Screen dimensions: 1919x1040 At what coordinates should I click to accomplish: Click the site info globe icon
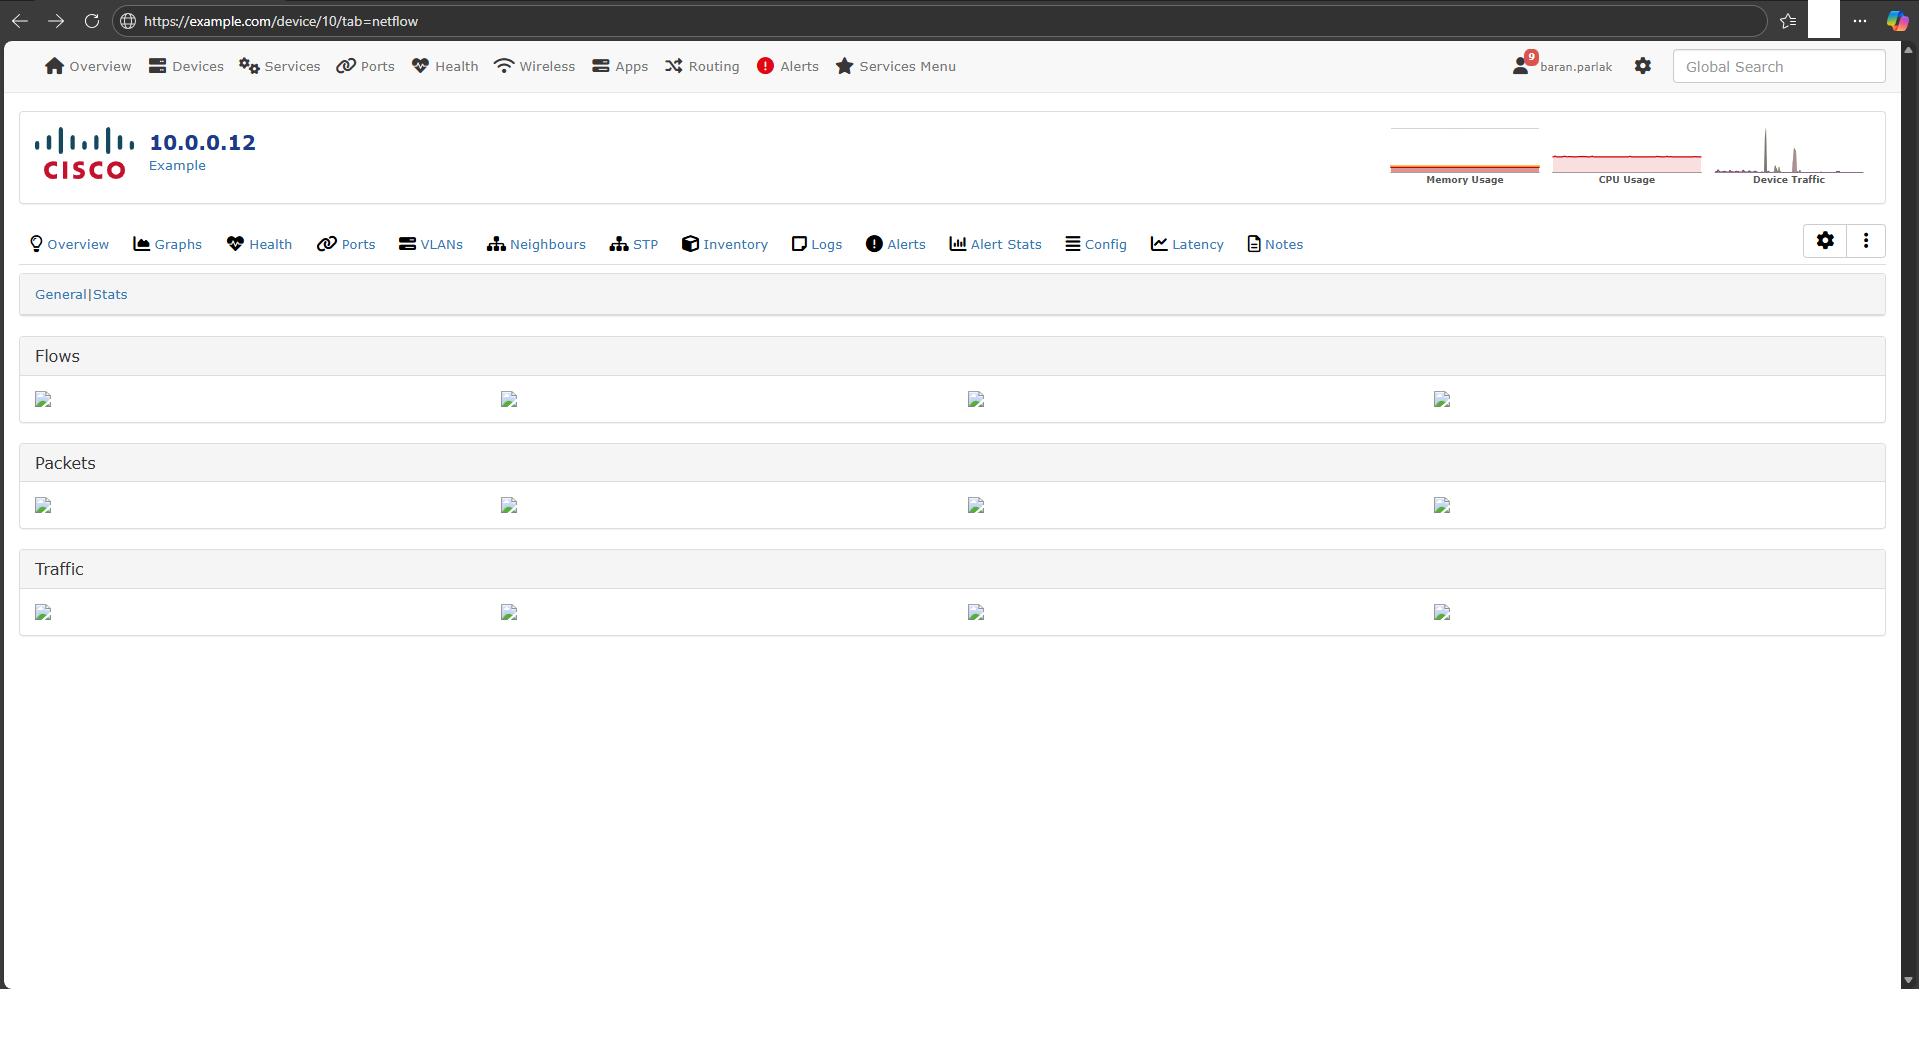(128, 21)
